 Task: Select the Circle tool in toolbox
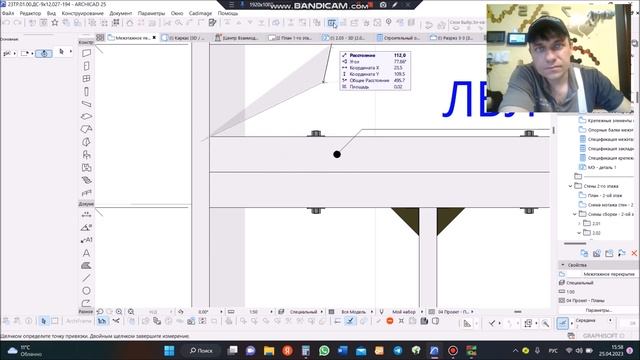[86, 291]
